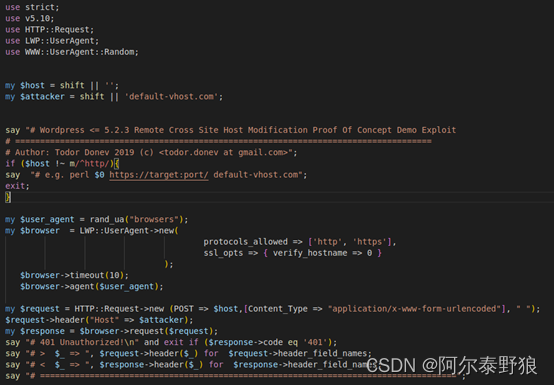Click the 'use v5.10;' line

pos(29,18)
